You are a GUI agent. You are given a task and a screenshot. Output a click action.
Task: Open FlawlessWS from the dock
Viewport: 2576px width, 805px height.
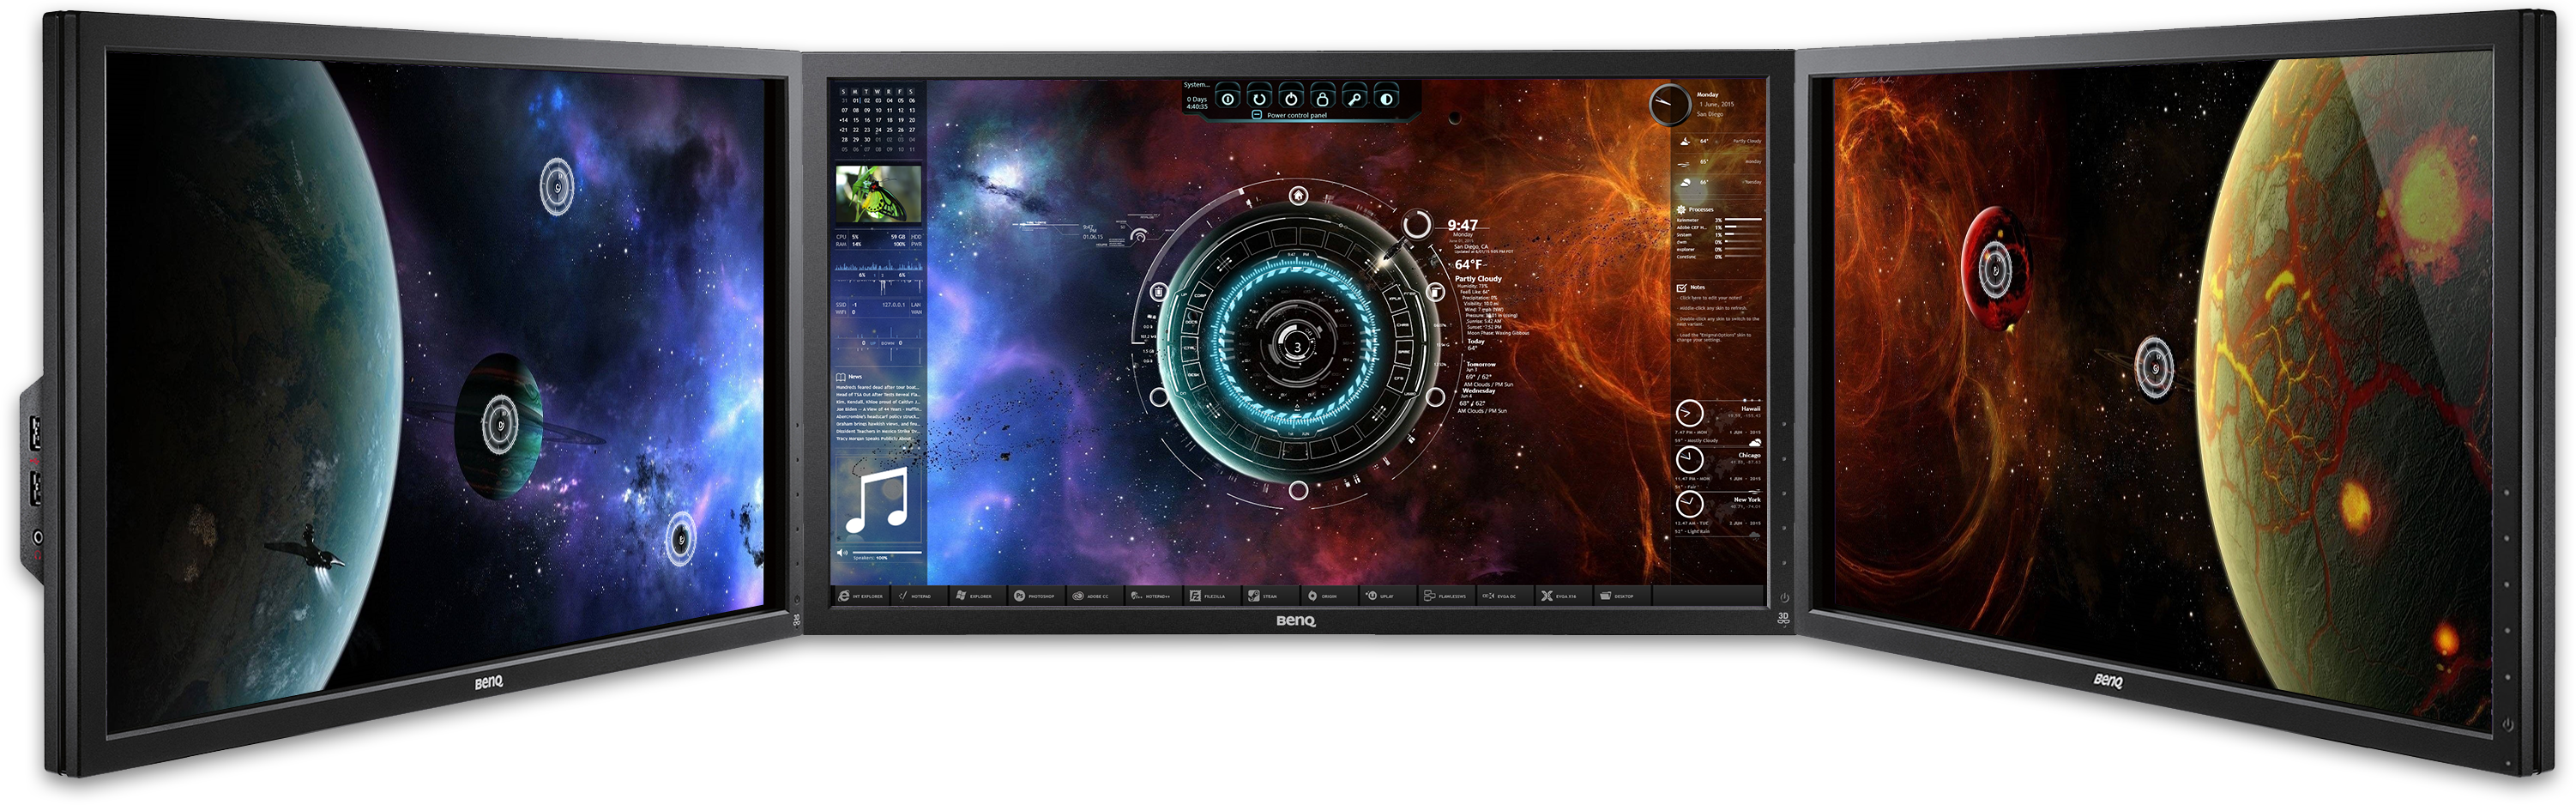pyautogui.click(x=1445, y=596)
